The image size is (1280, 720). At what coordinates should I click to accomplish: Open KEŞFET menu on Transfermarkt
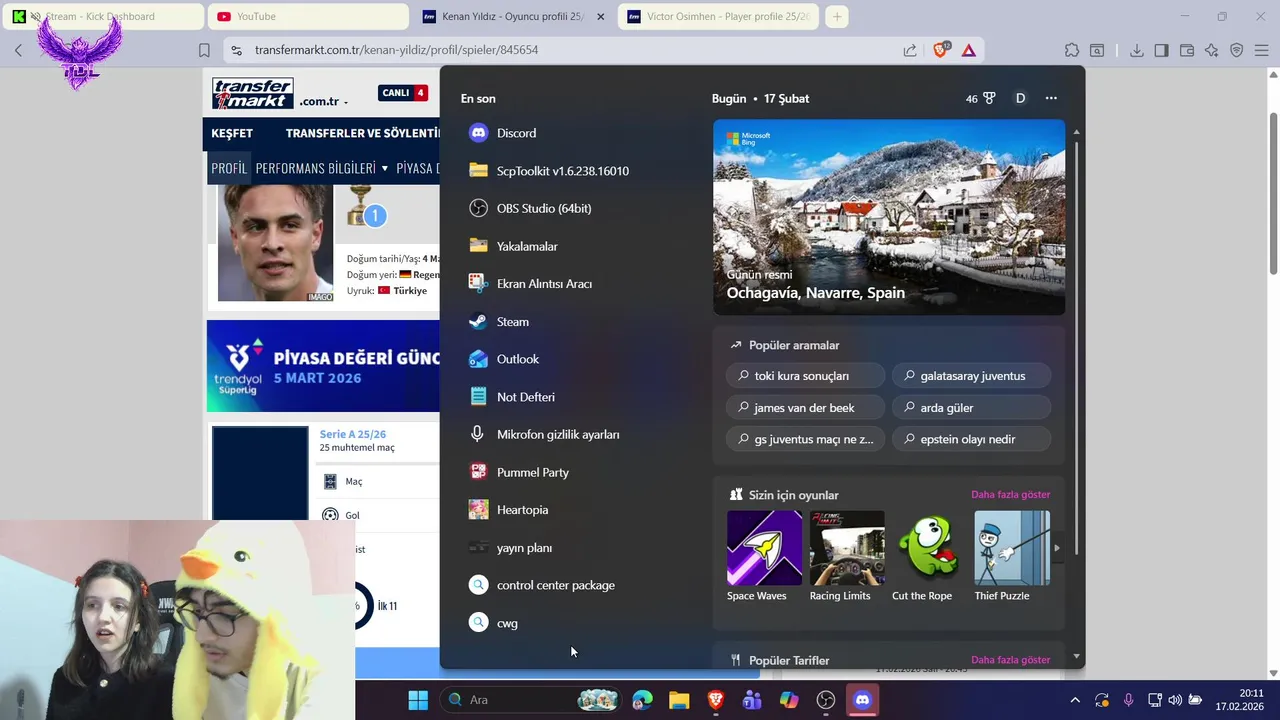tap(232, 133)
